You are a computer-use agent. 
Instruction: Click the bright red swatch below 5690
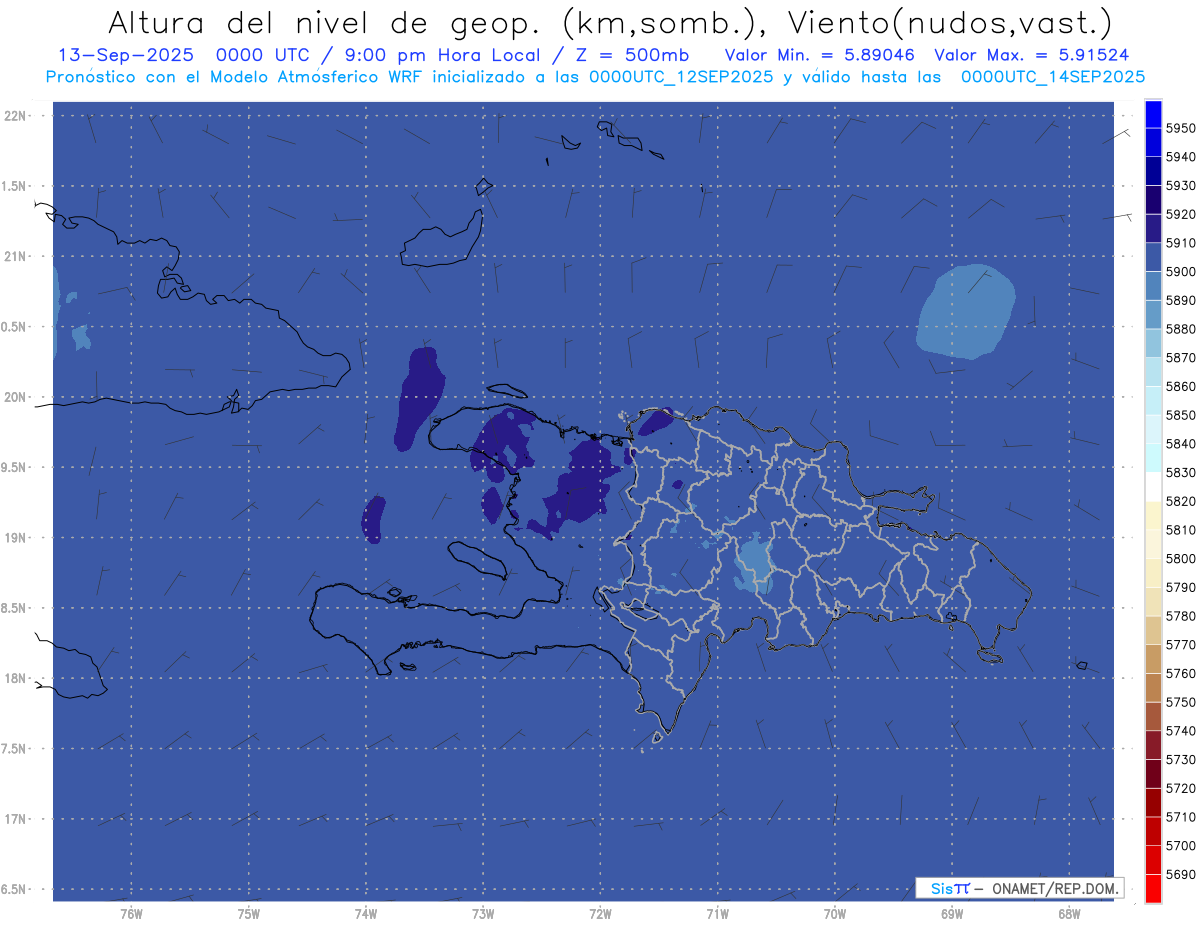1152,888
